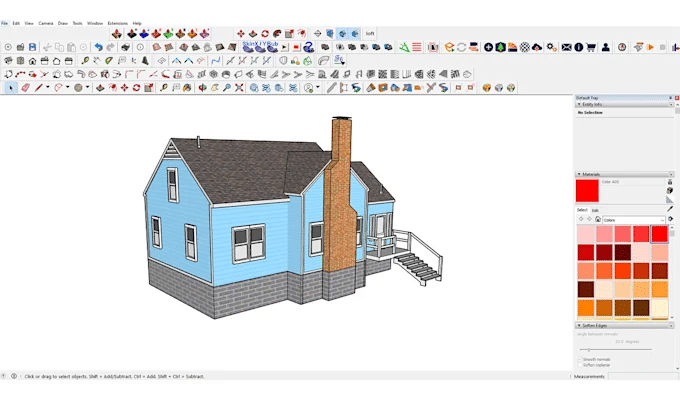Switch to the Edit tab in Materials

[595, 210]
